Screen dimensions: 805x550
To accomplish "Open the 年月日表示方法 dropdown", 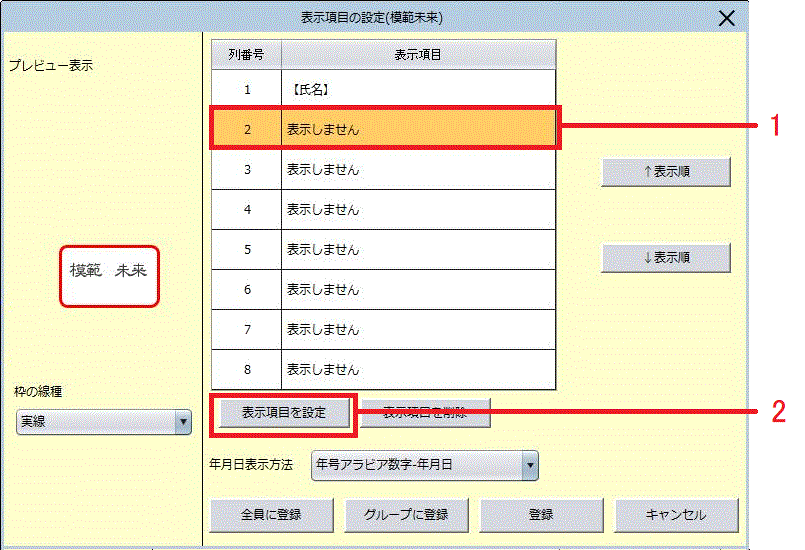I will pyautogui.click(x=425, y=465).
